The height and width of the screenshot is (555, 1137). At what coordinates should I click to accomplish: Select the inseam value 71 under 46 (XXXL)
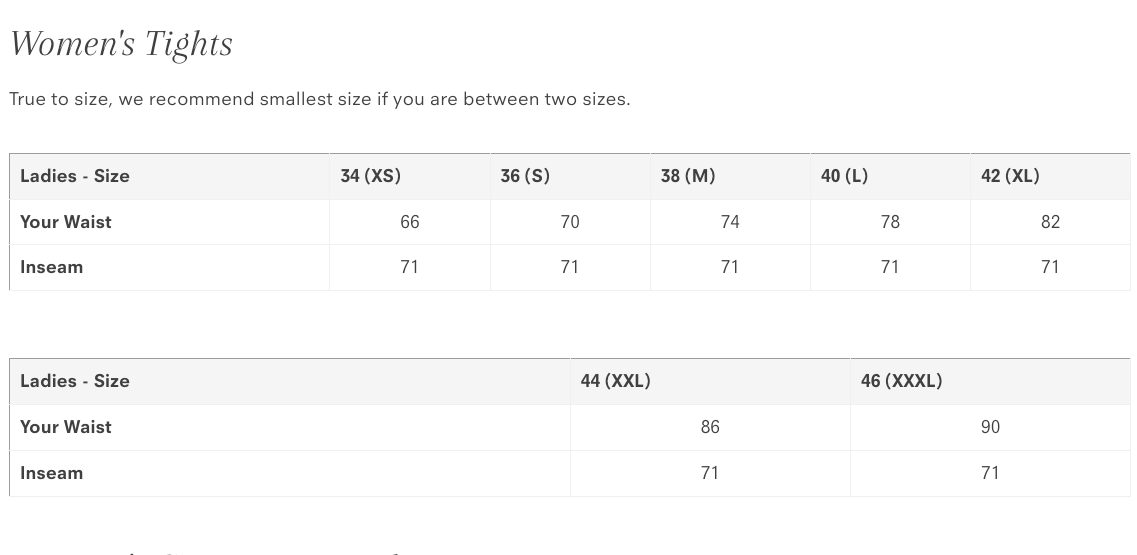click(x=990, y=473)
